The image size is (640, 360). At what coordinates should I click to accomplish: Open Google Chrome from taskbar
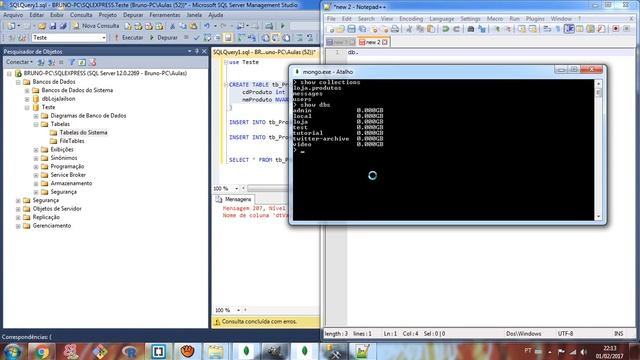(x=41, y=351)
